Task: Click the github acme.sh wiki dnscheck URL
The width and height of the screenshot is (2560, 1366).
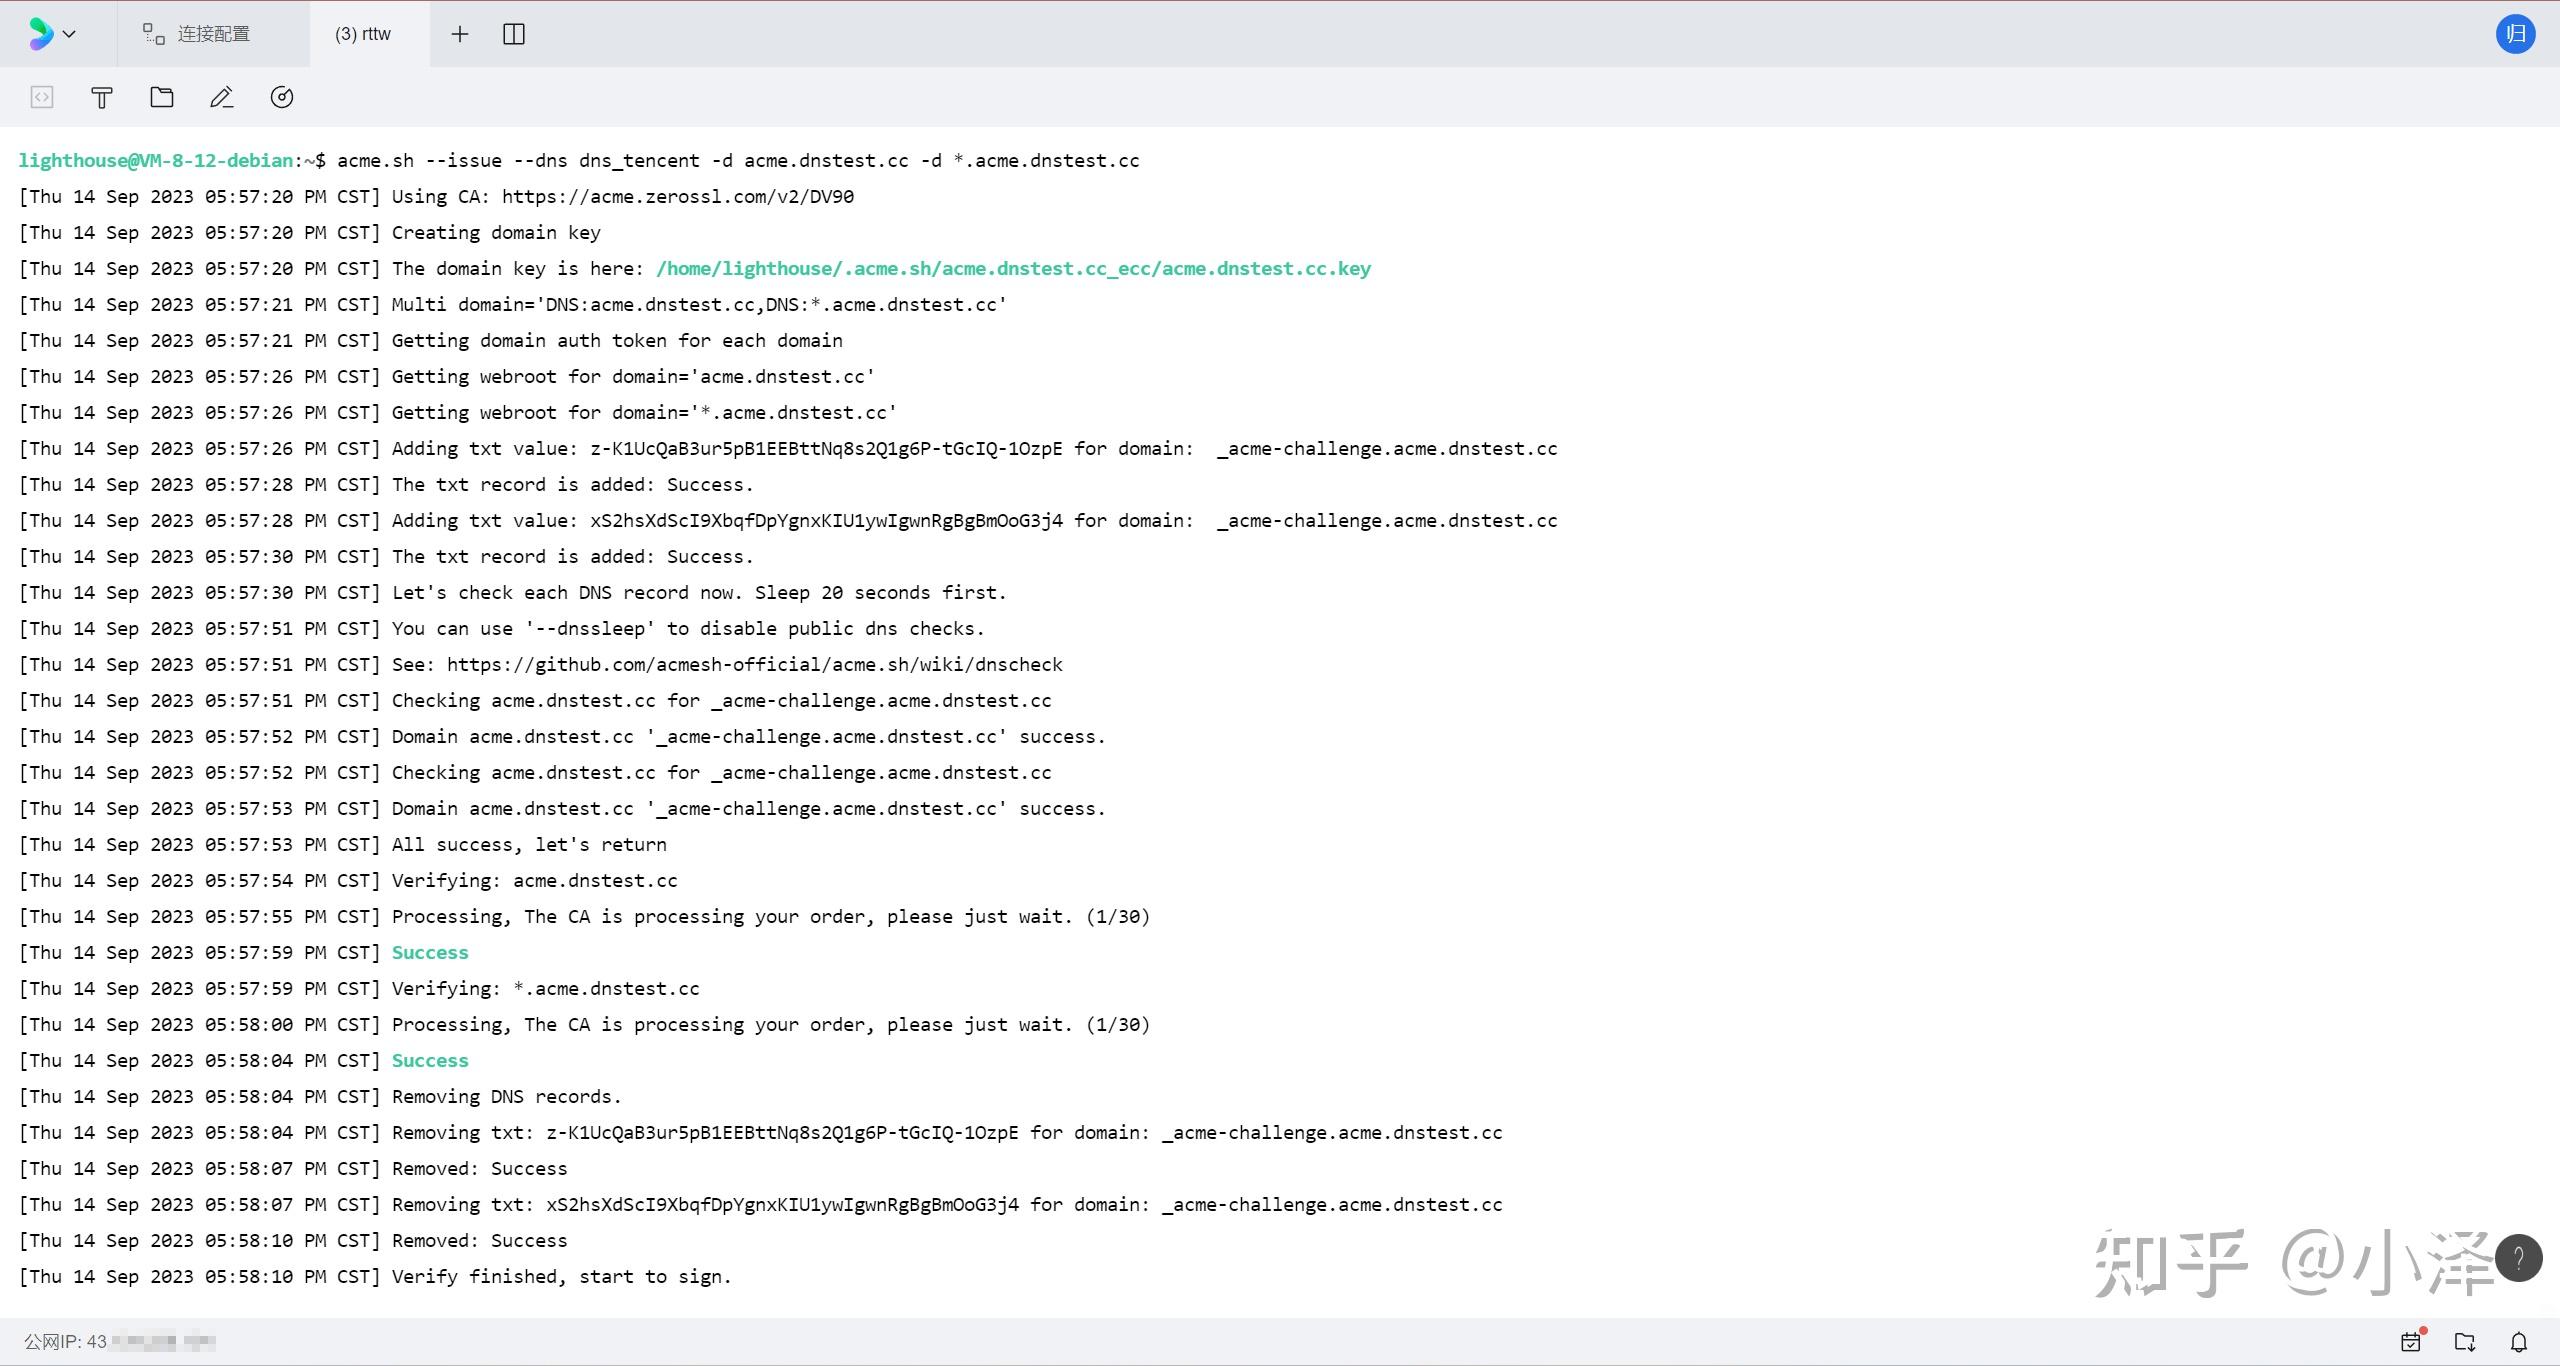Action: (755, 664)
